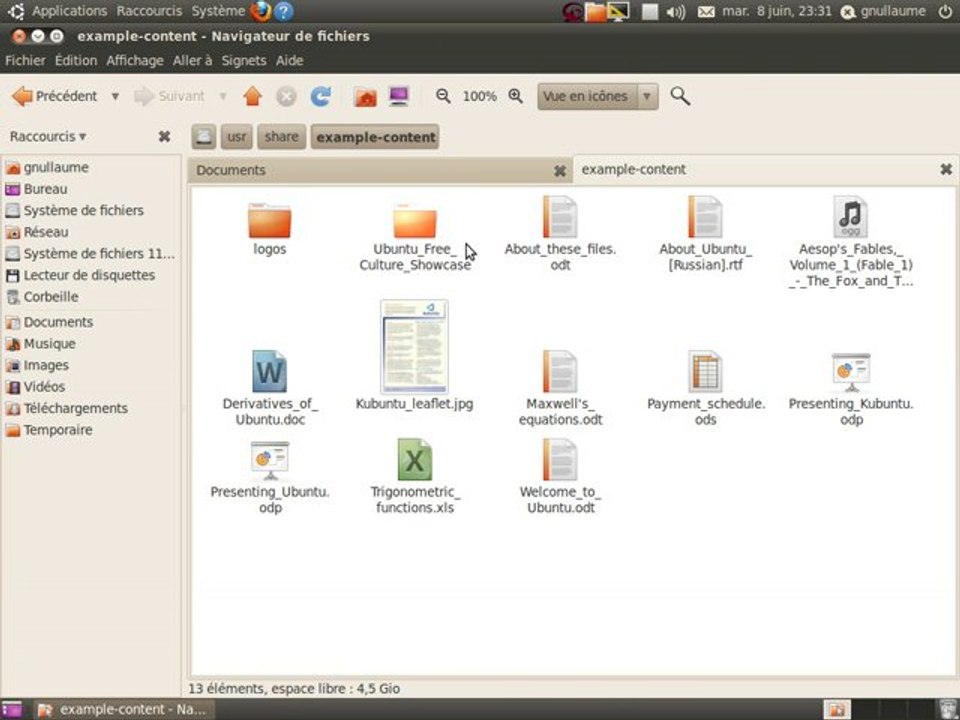Screen dimensions: 960x720
Task: Zoom out with the minus magnifier
Action: click(x=443, y=96)
